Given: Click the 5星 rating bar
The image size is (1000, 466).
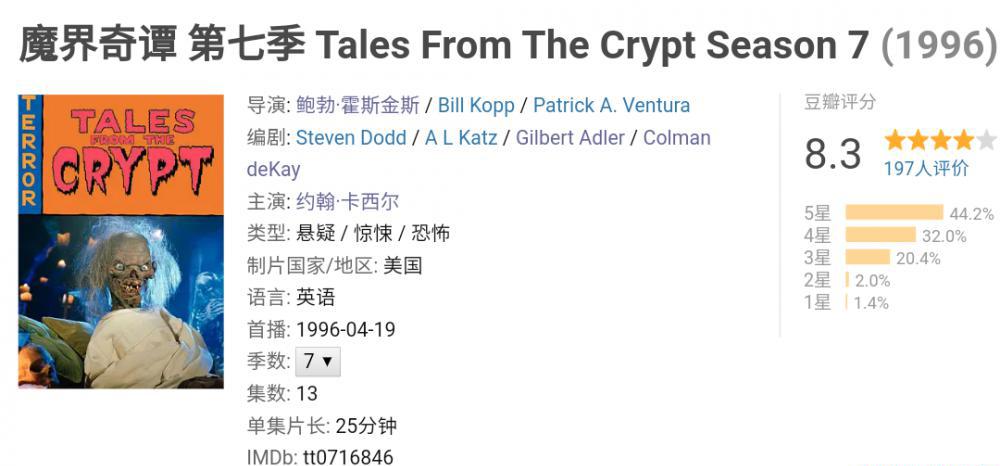Looking at the screenshot, I should (x=894, y=212).
